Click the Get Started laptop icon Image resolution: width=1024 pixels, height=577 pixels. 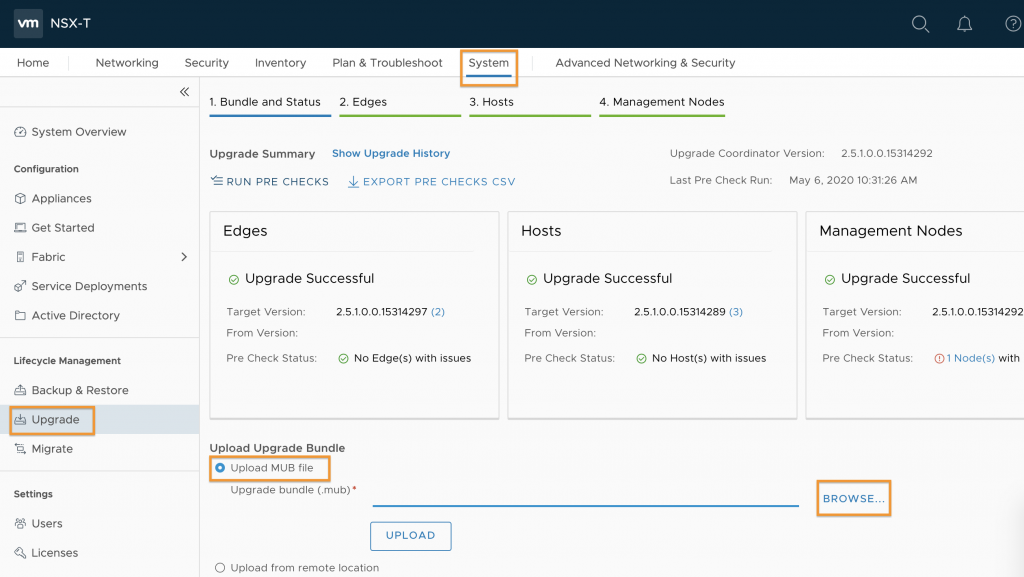(x=20, y=228)
